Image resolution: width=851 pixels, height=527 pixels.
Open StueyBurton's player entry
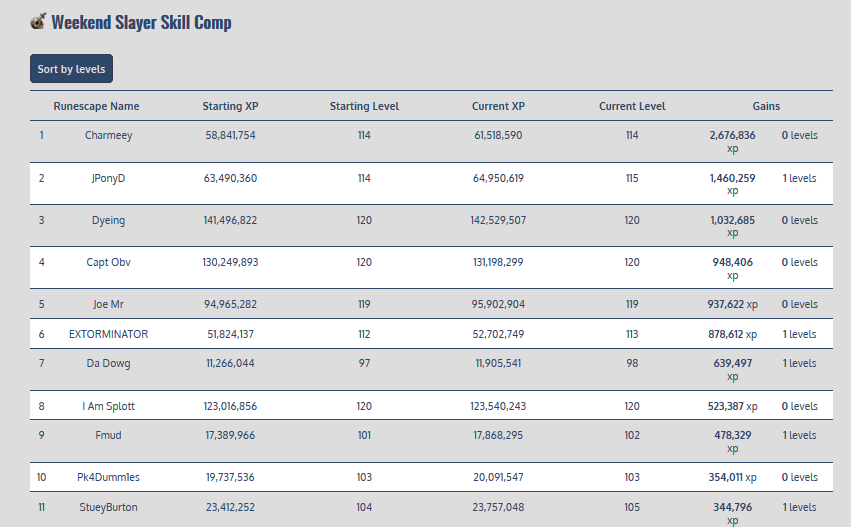(x=108, y=507)
